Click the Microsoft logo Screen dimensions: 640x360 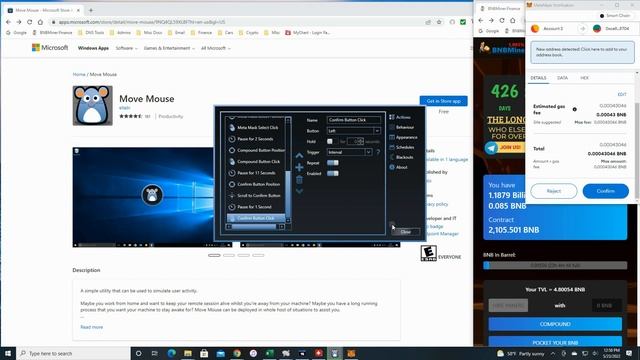point(50,48)
